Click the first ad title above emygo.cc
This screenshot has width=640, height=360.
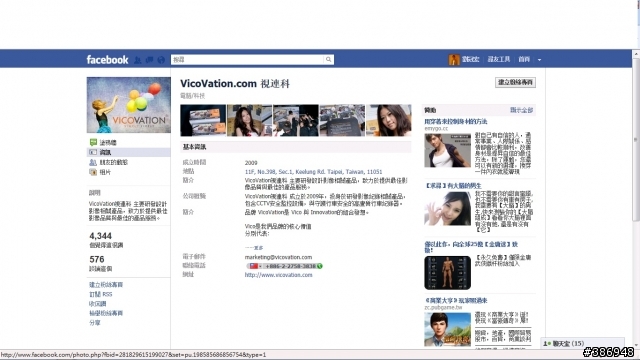coord(456,122)
